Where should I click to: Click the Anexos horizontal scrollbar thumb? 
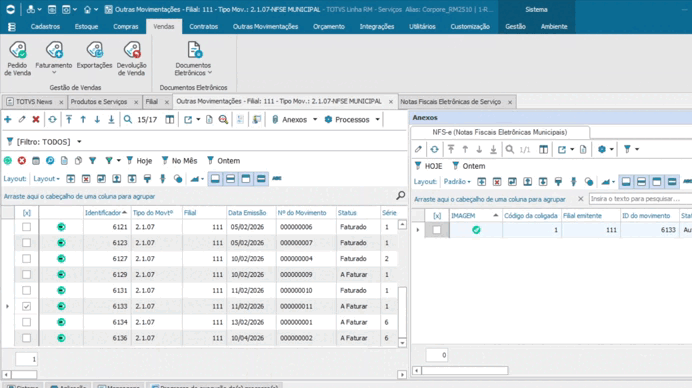(x=465, y=370)
